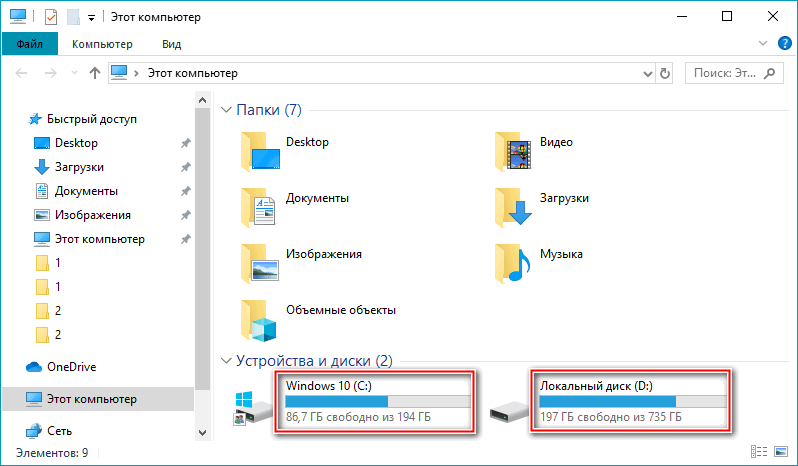Open the Загрузки folder icon in the Папки section
This screenshot has width=798, height=466.
513,207
